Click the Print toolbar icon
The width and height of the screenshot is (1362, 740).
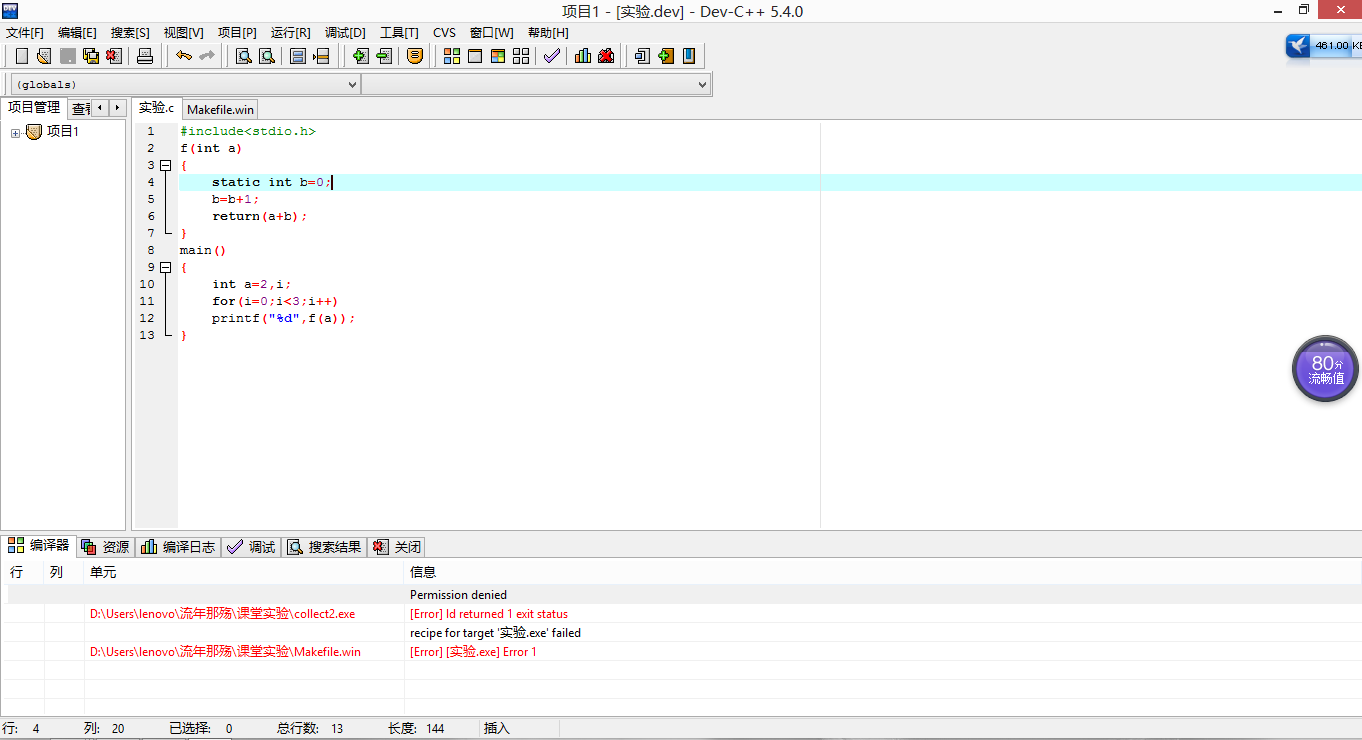(145, 56)
